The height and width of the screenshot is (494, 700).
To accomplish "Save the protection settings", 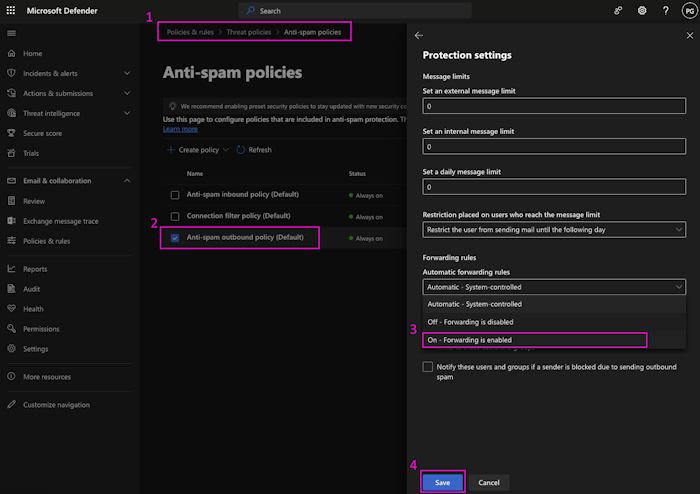I will tap(442, 482).
